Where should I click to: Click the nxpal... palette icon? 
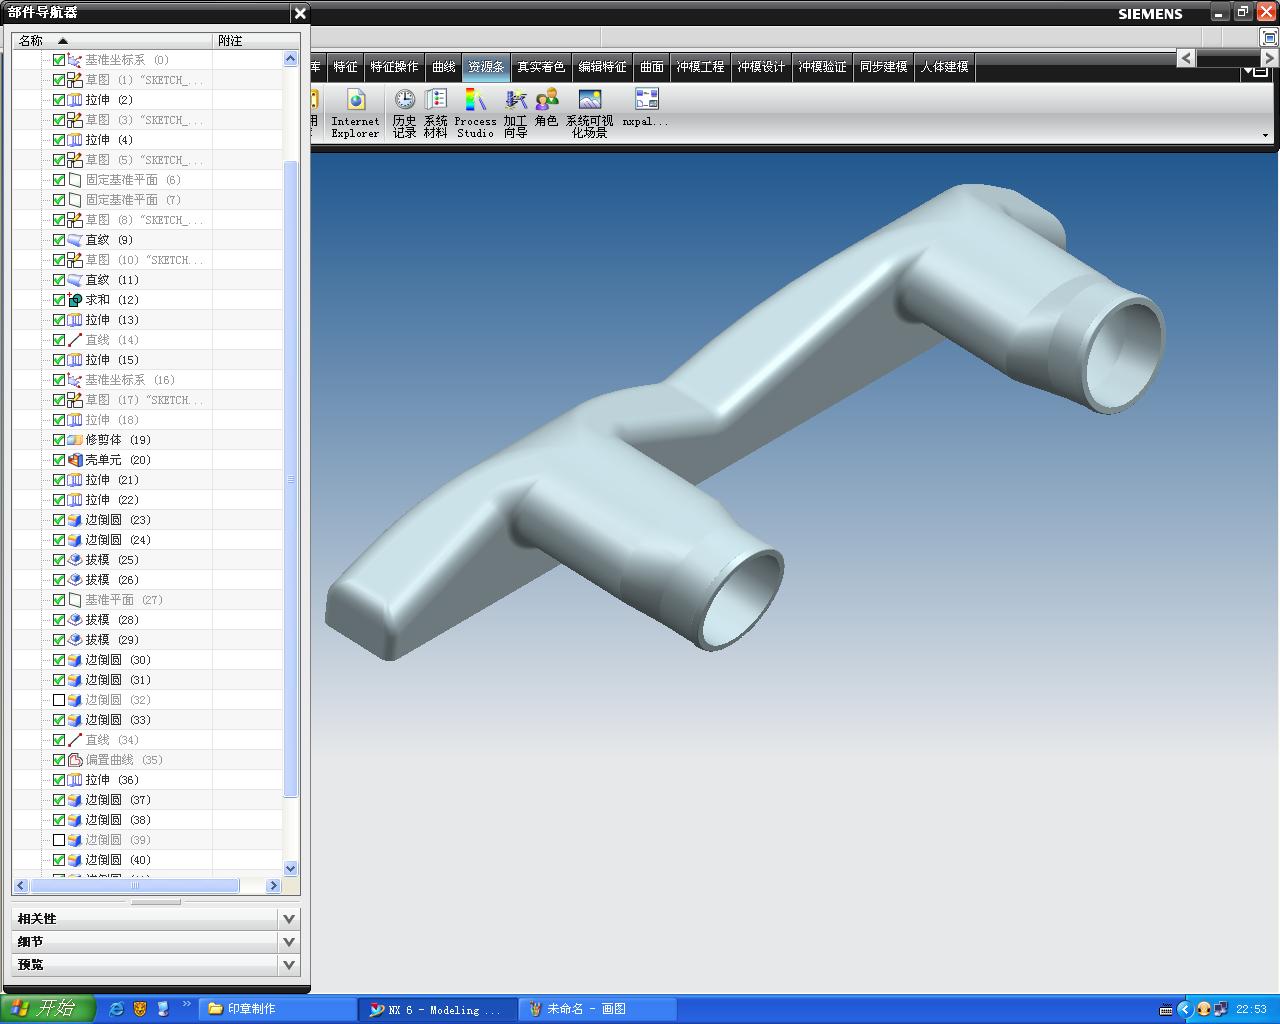[x=646, y=108]
